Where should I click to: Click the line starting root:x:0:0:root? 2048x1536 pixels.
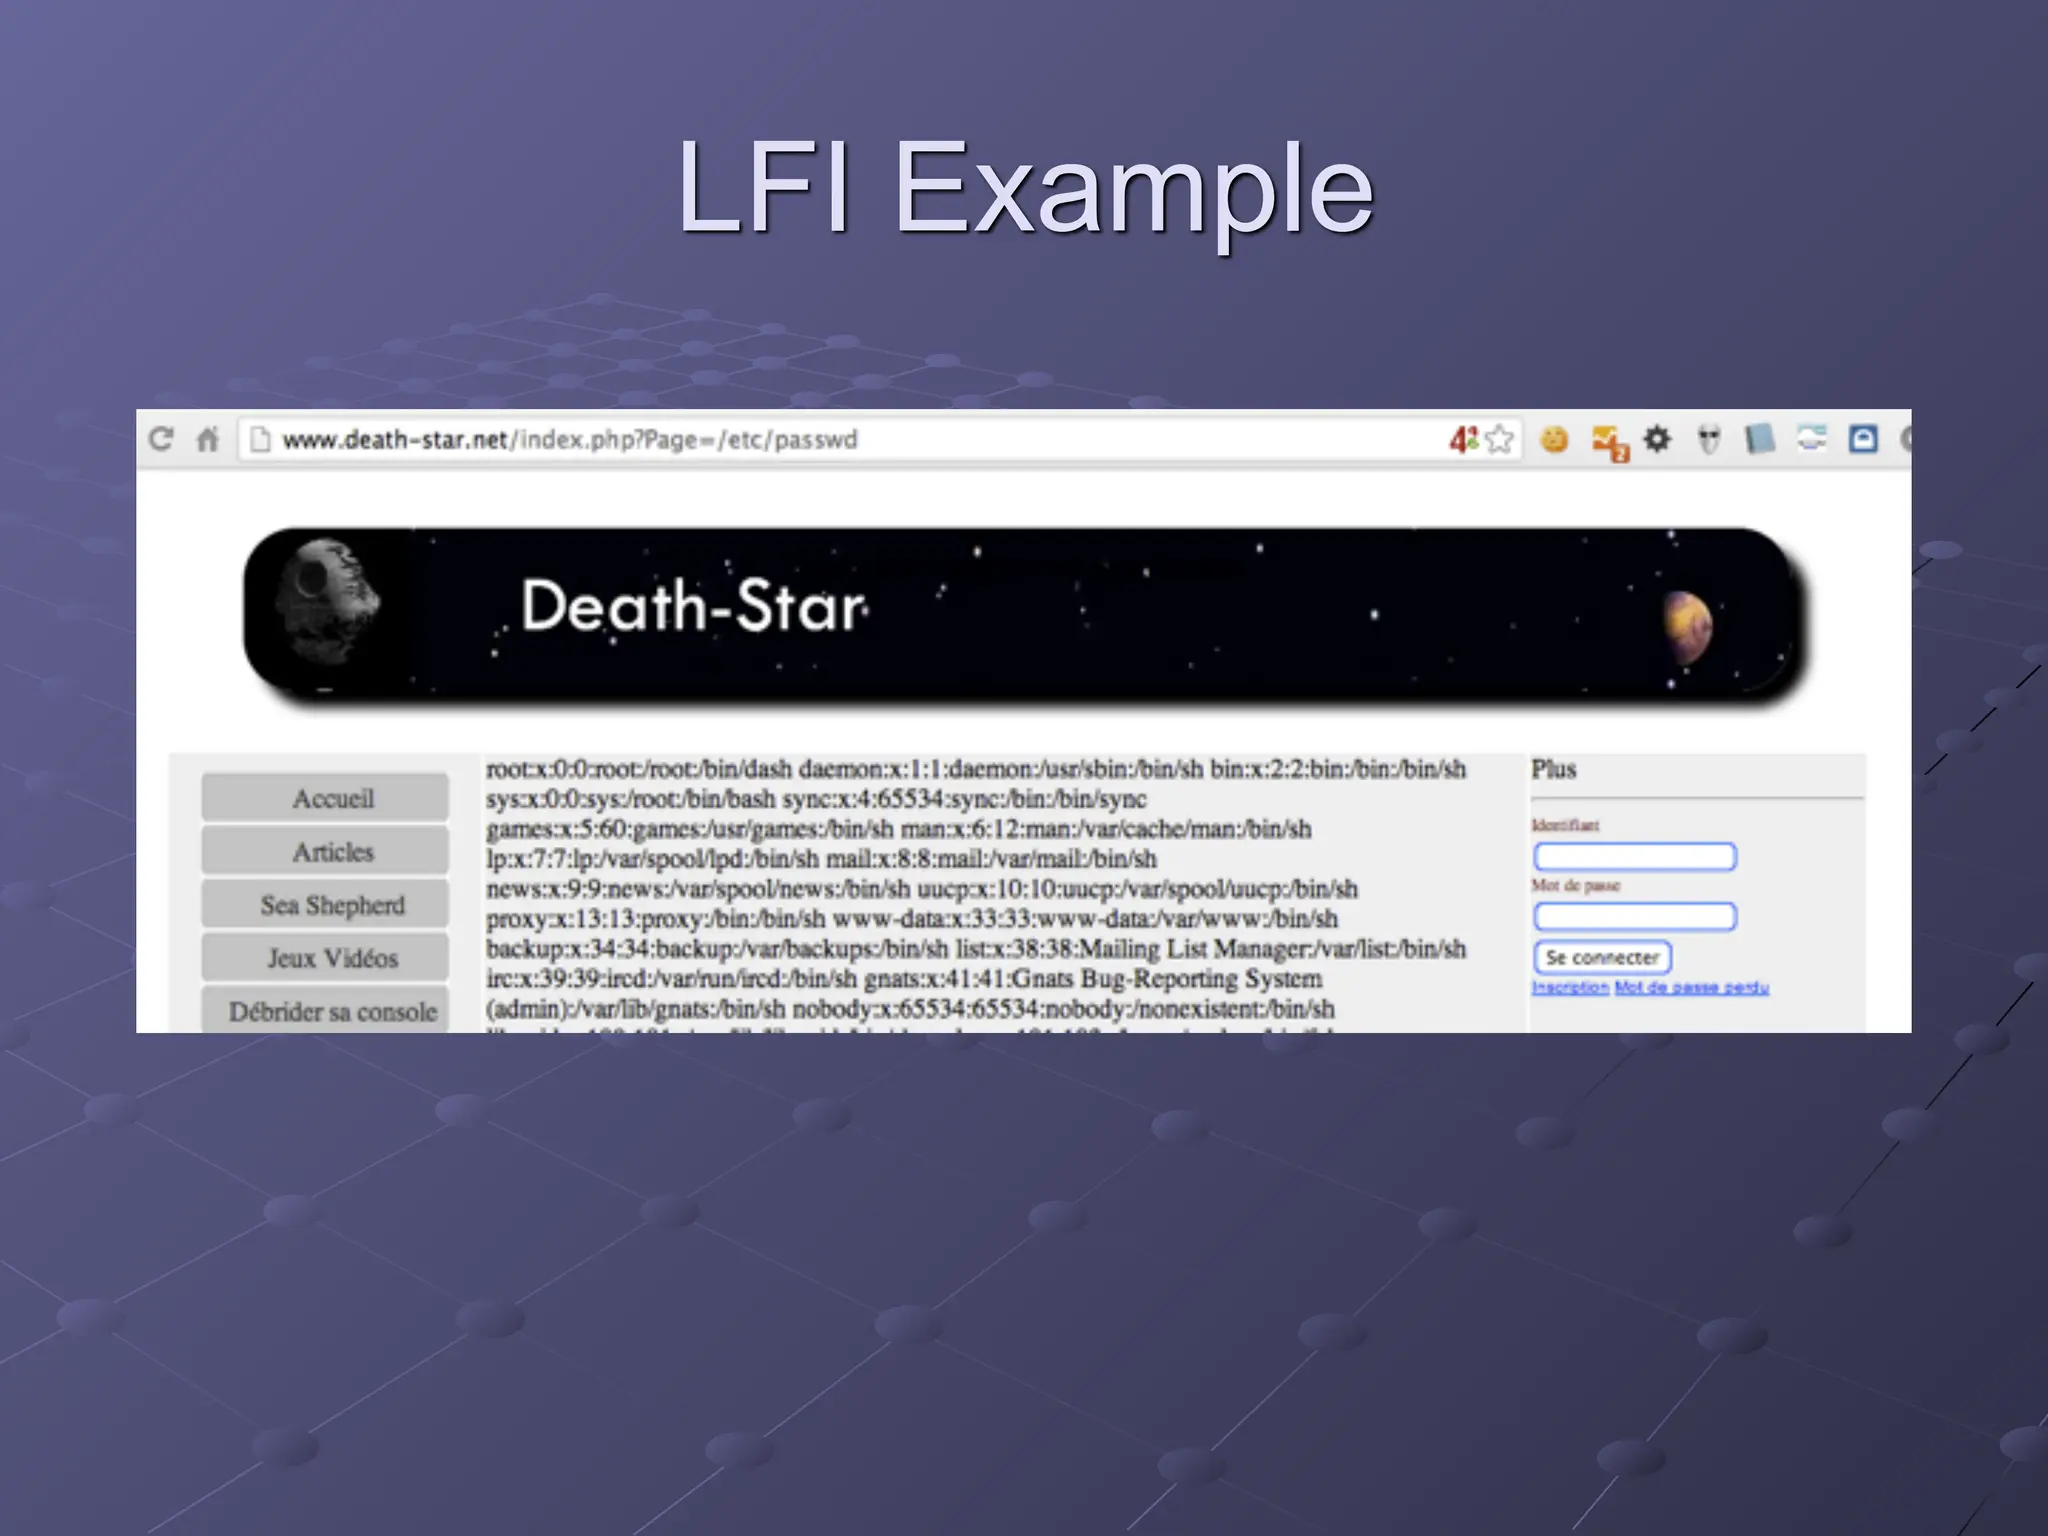(x=976, y=769)
